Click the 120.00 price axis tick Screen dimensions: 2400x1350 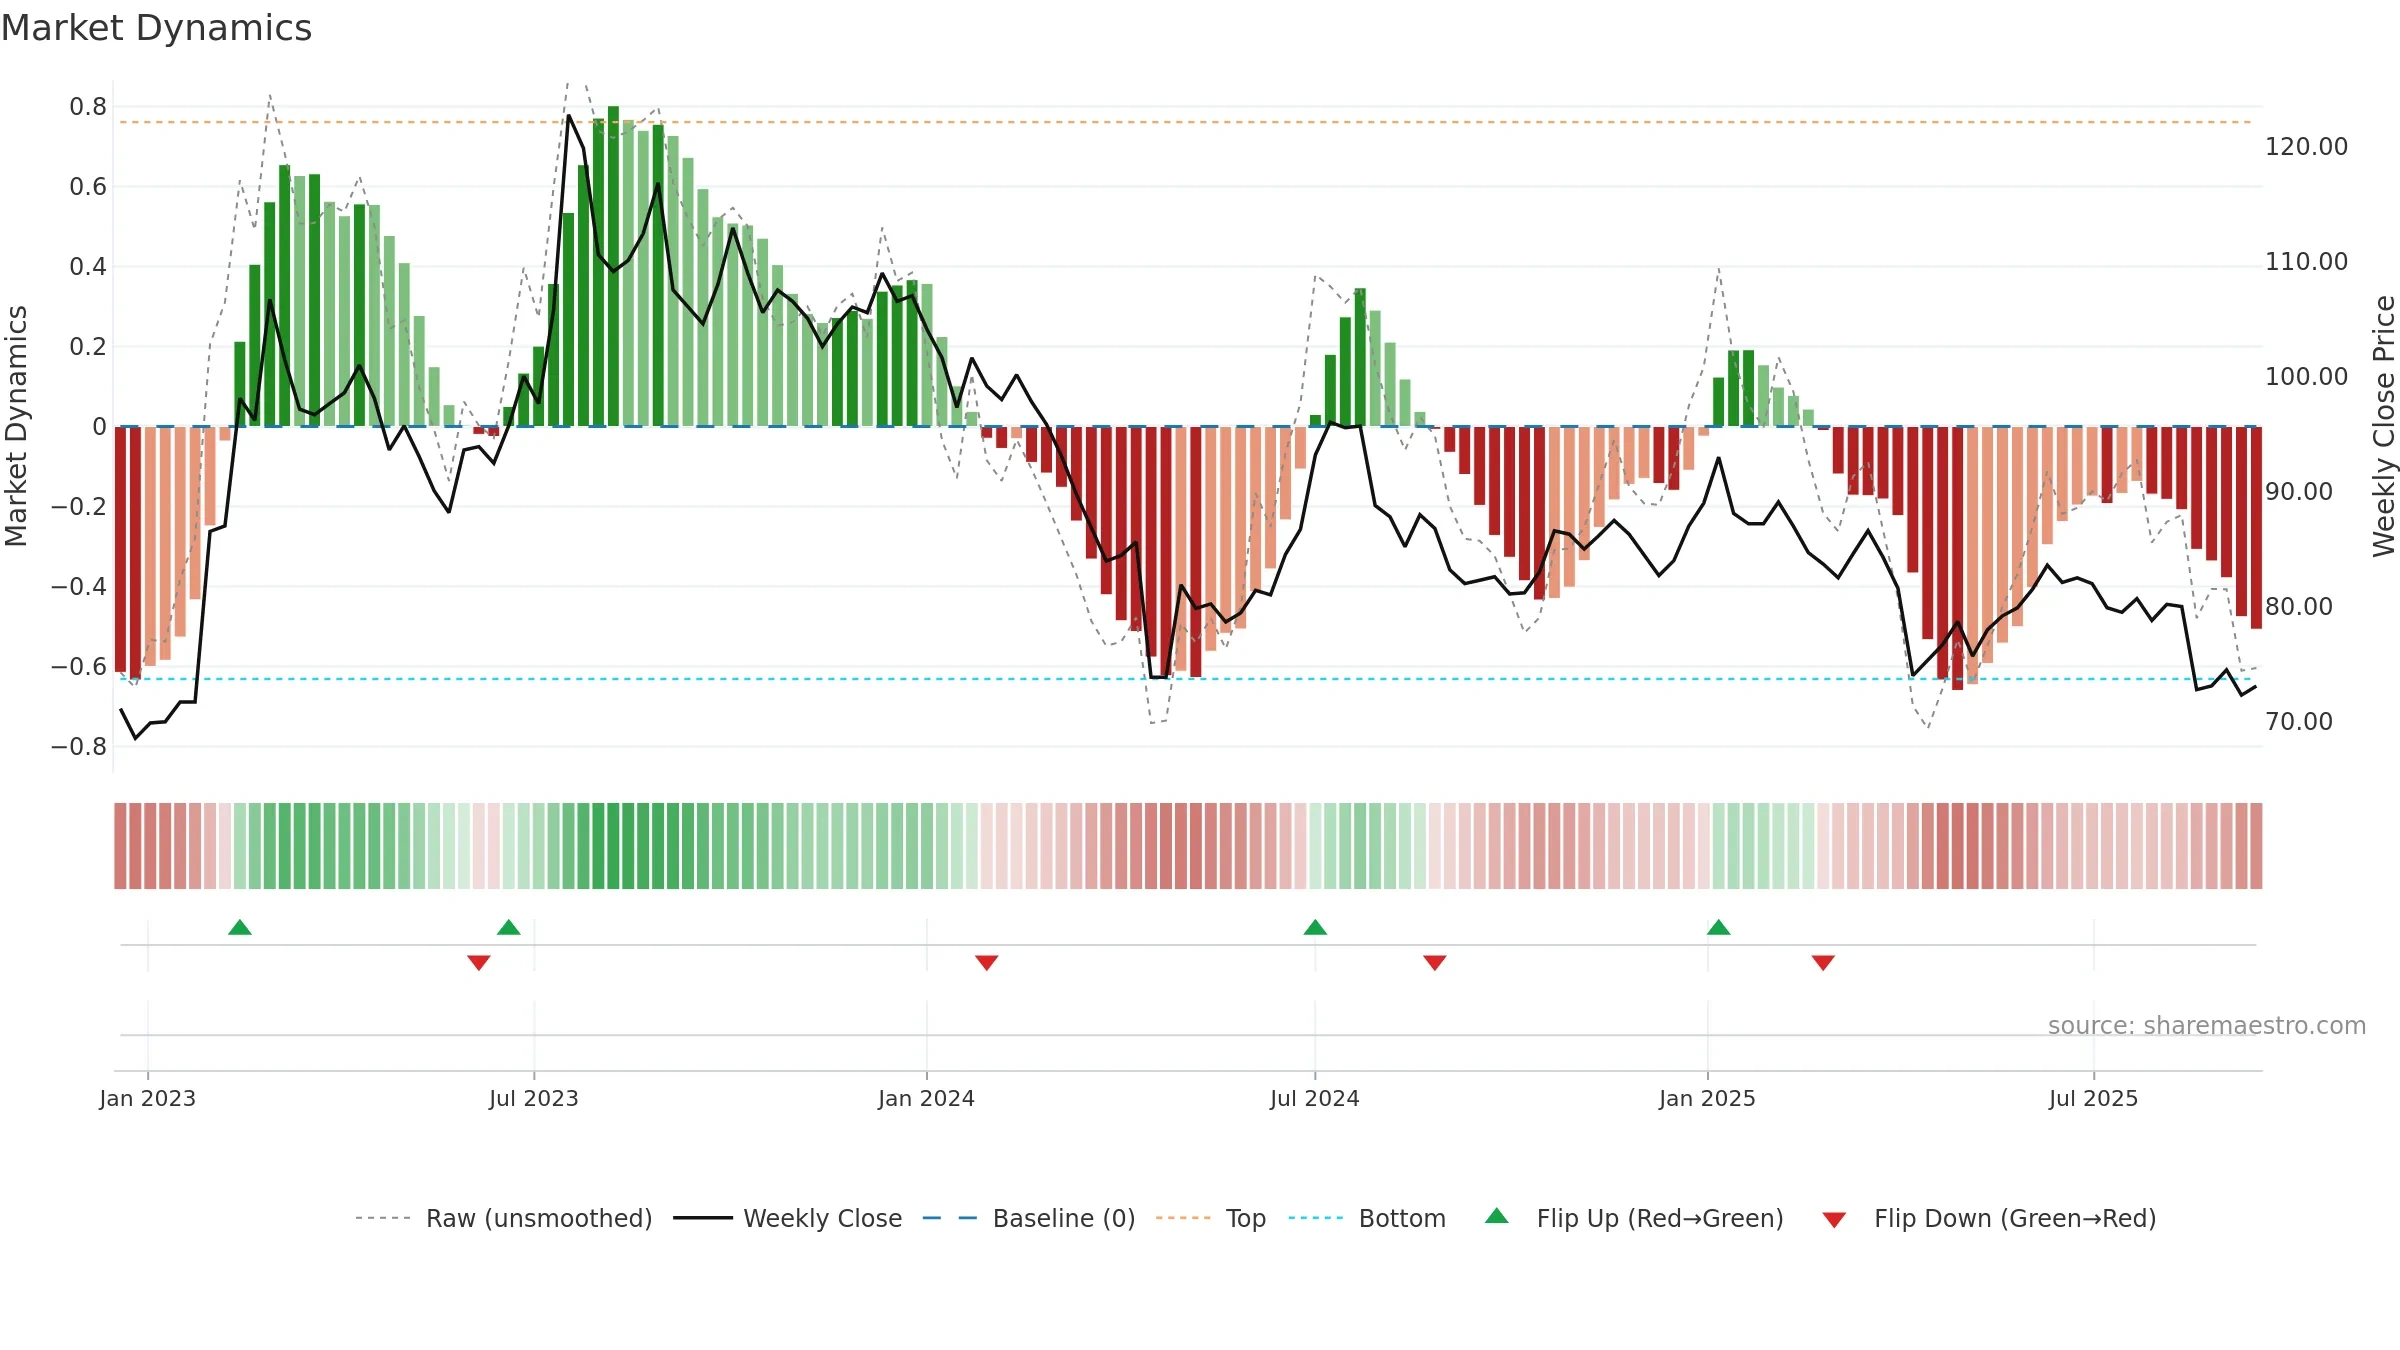[x=2307, y=147]
